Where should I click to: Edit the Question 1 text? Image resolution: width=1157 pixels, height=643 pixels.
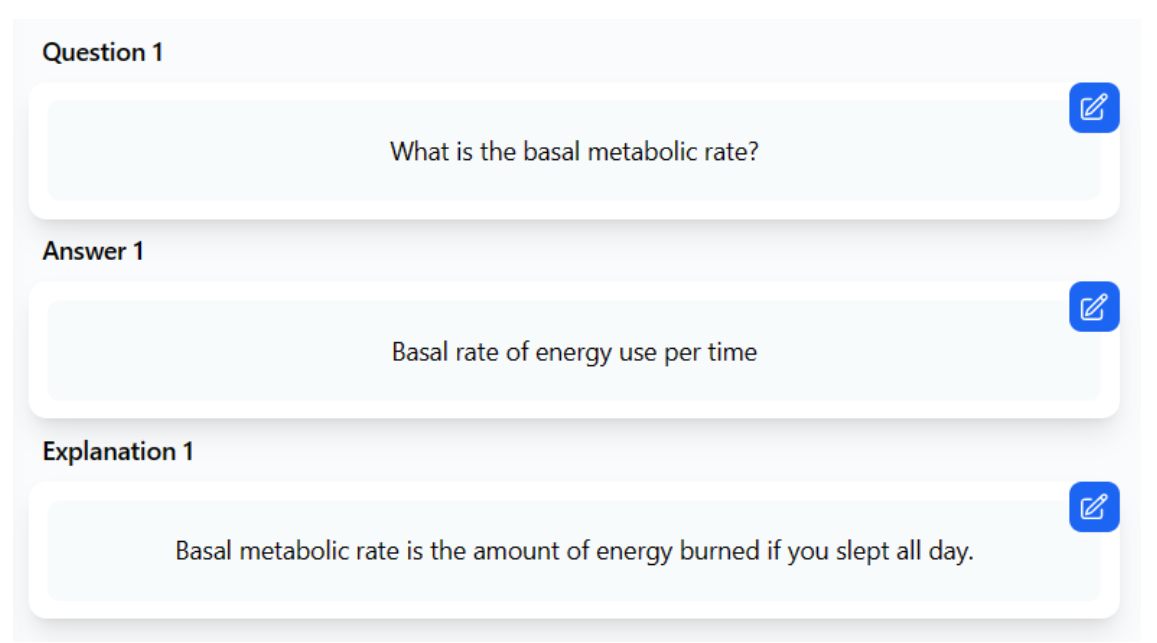1094,108
